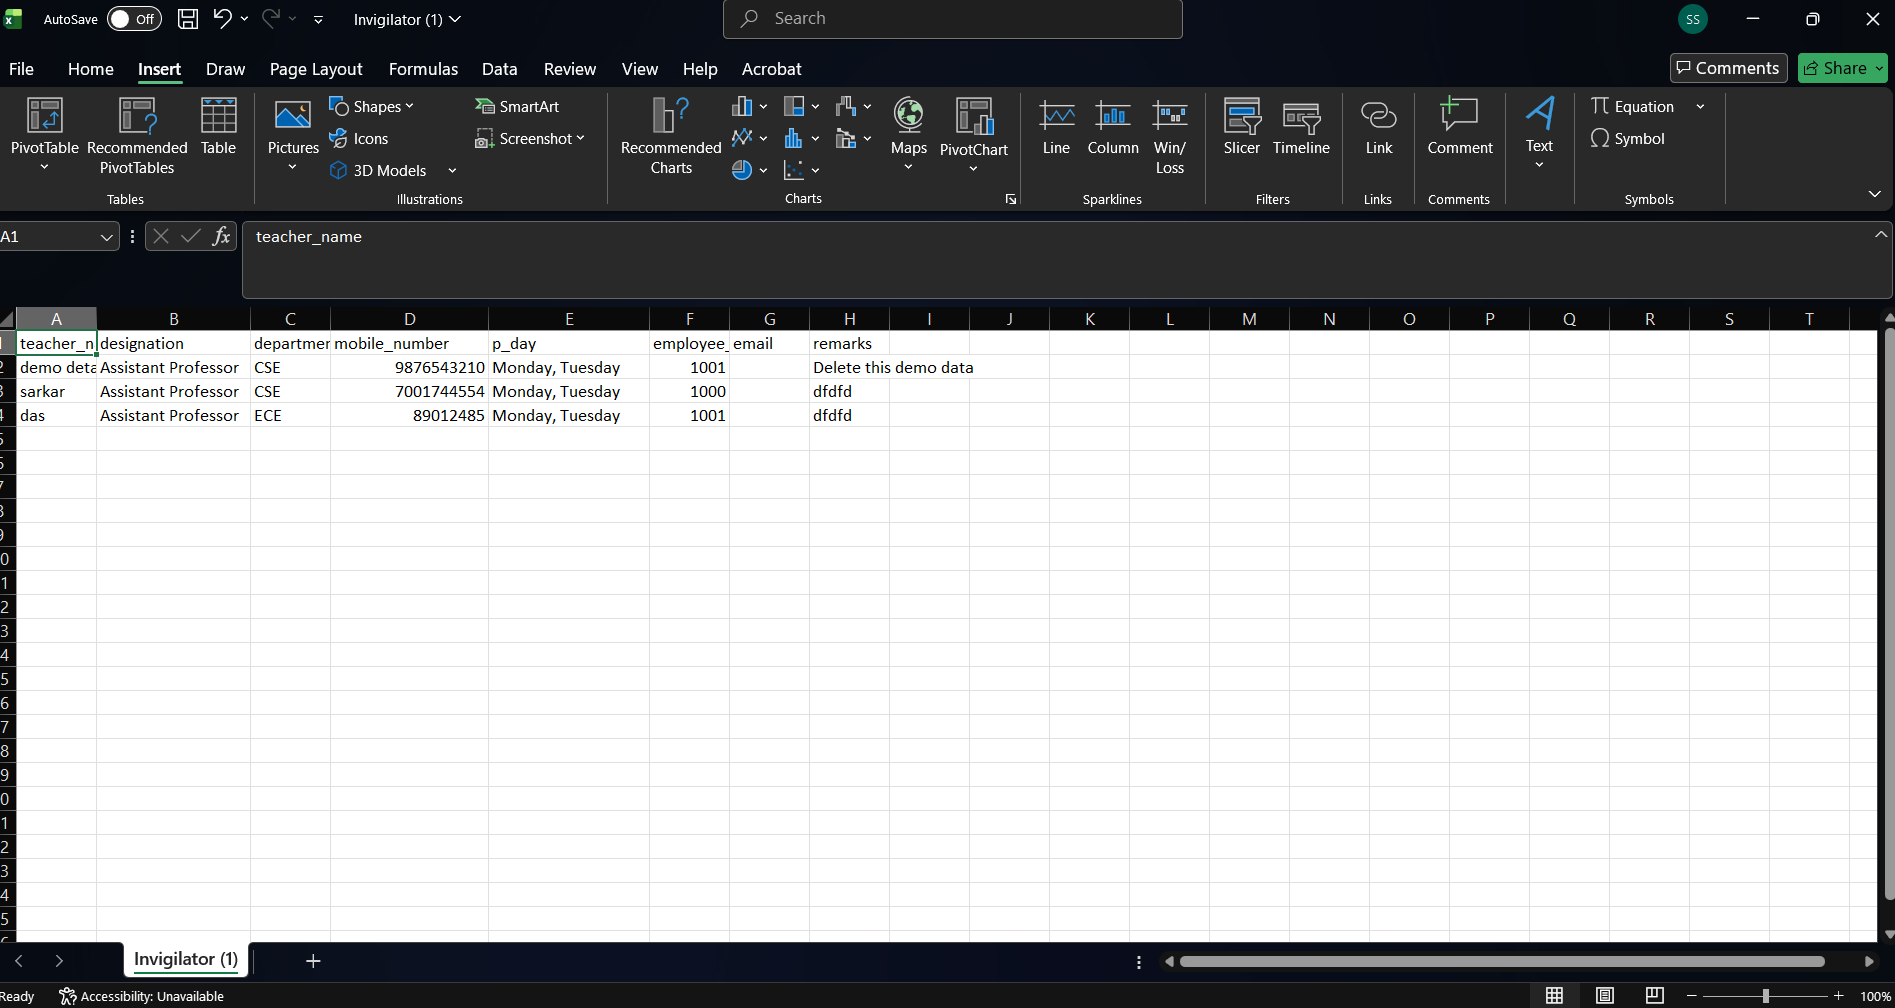Open the Home tab

(x=91, y=69)
